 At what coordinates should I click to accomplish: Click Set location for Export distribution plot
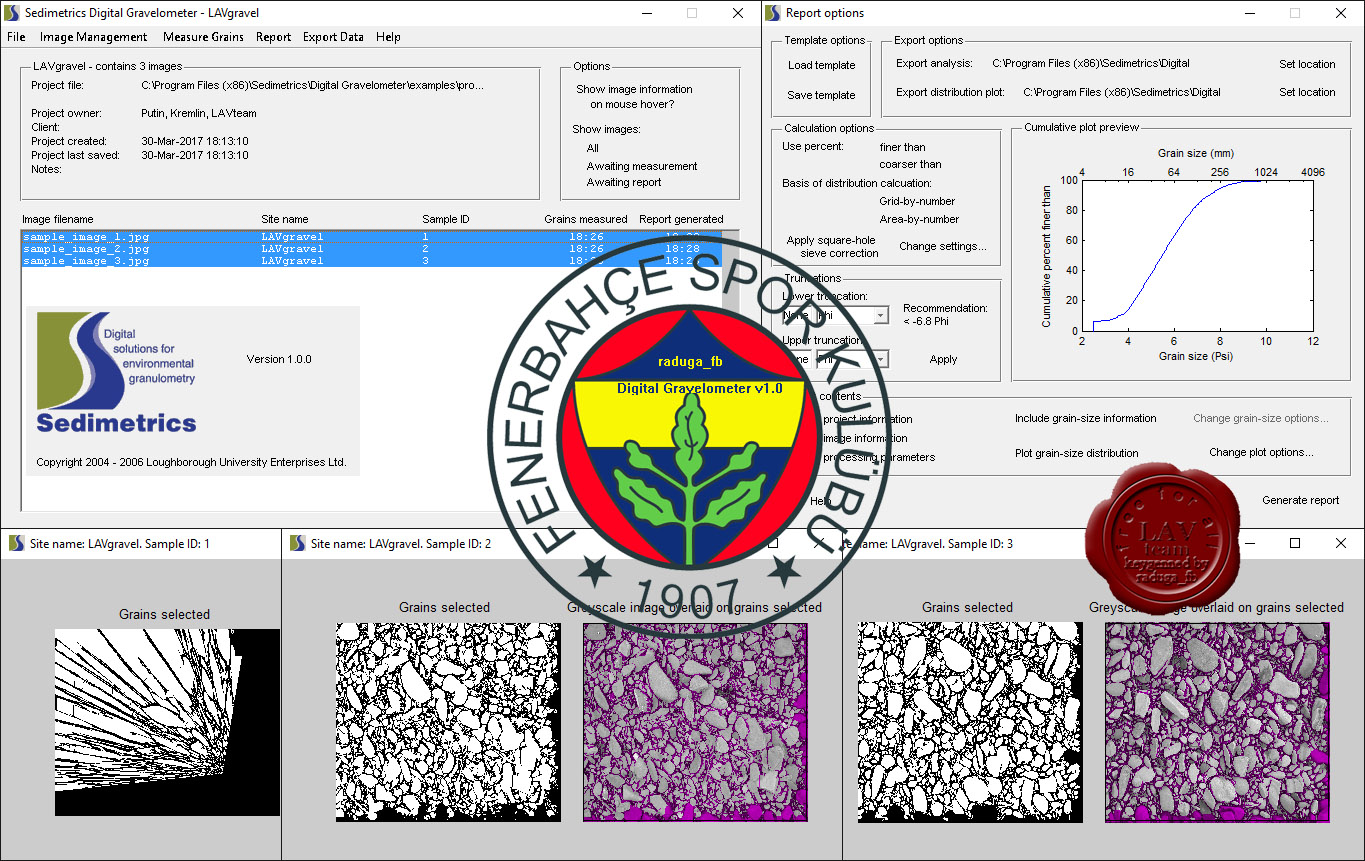[1307, 92]
